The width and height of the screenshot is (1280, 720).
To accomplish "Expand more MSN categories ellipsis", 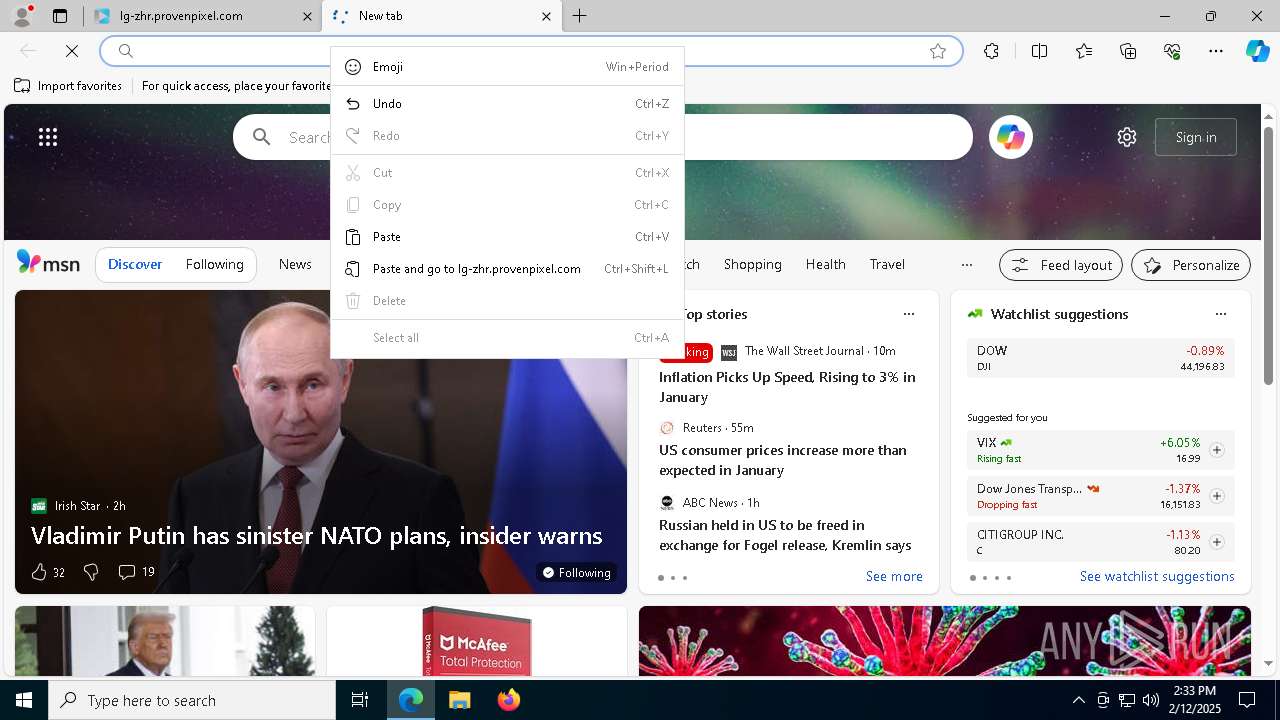I will 966,265.
